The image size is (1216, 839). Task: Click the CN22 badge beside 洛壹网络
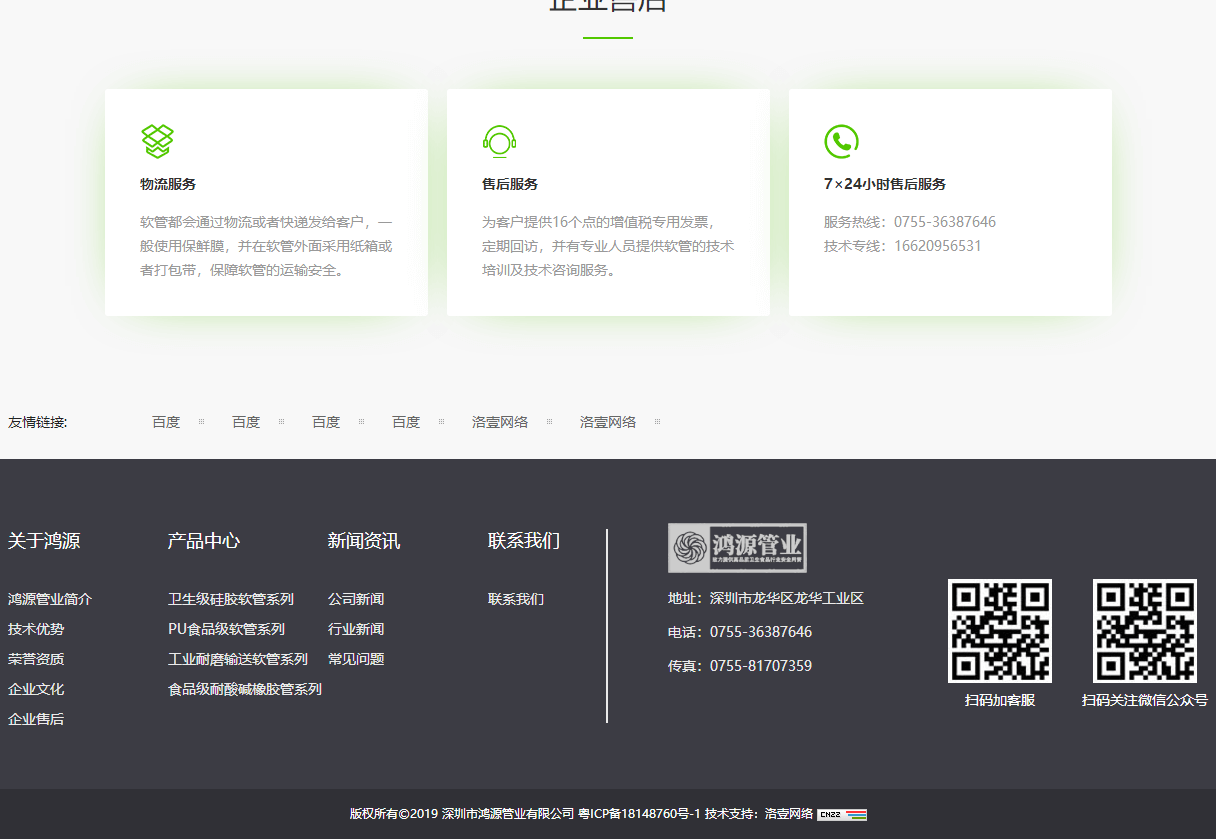[x=843, y=814]
